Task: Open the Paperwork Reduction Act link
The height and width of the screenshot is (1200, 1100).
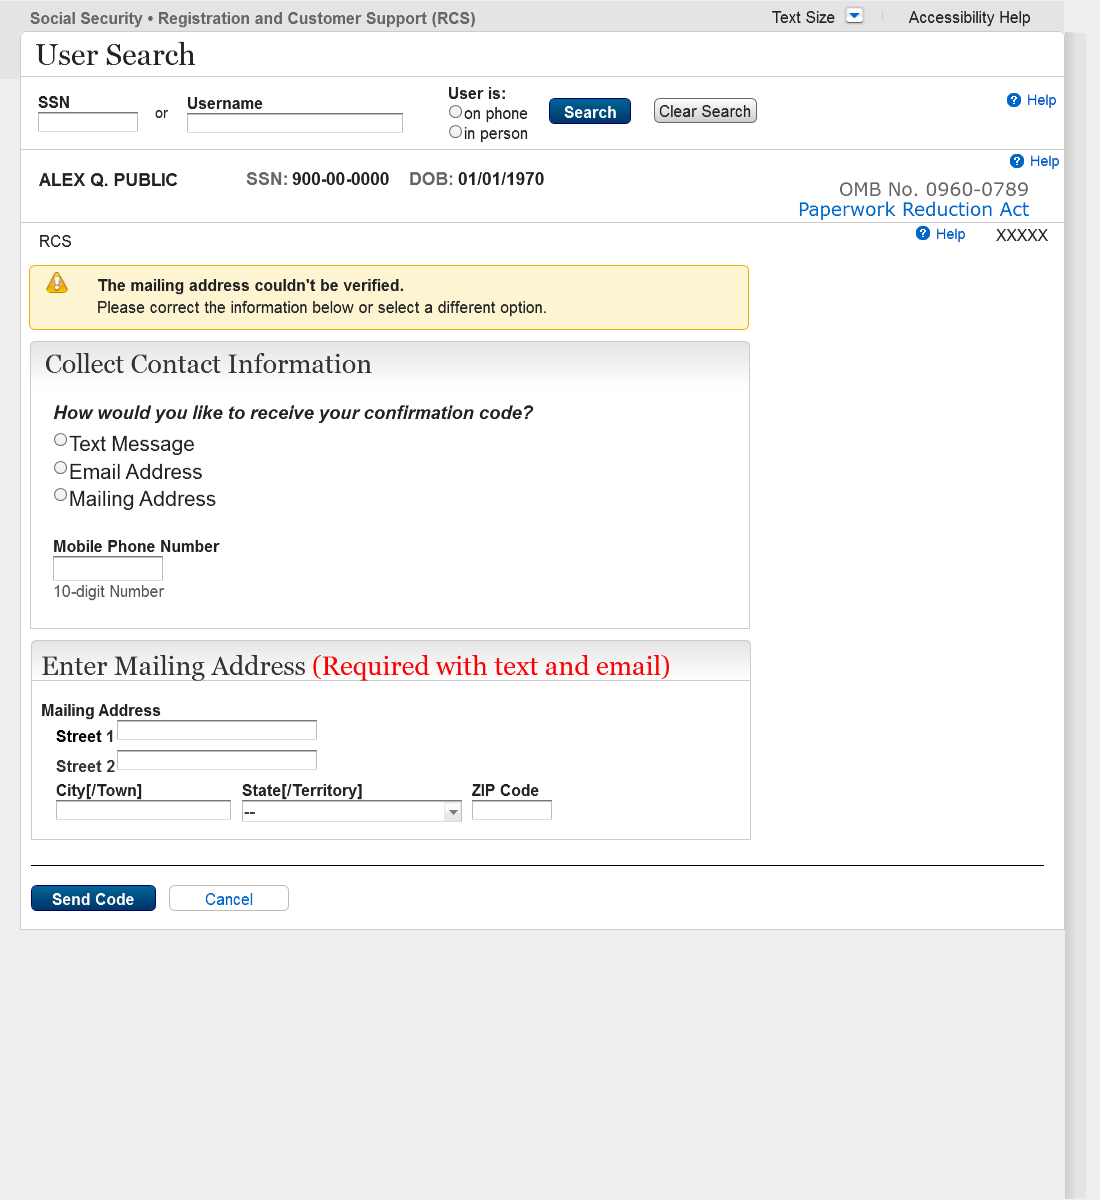Action: (x=913, y=210)
